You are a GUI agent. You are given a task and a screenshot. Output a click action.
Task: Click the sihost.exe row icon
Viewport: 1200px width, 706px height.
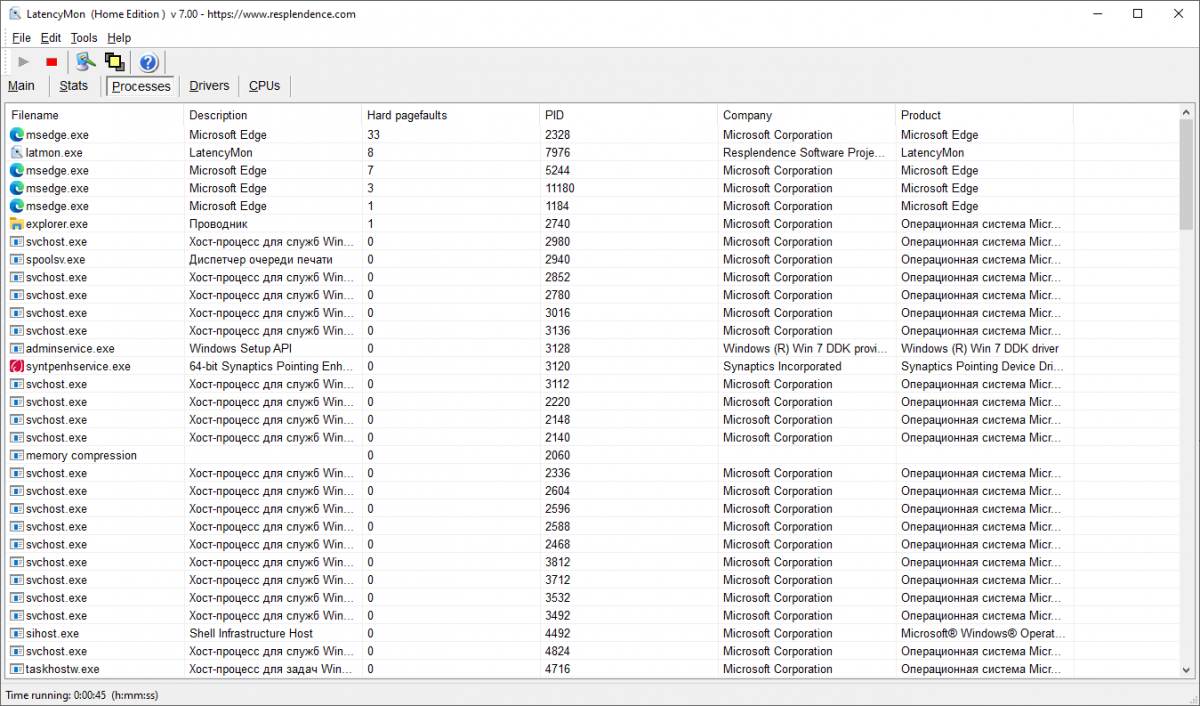click(17, 633)
